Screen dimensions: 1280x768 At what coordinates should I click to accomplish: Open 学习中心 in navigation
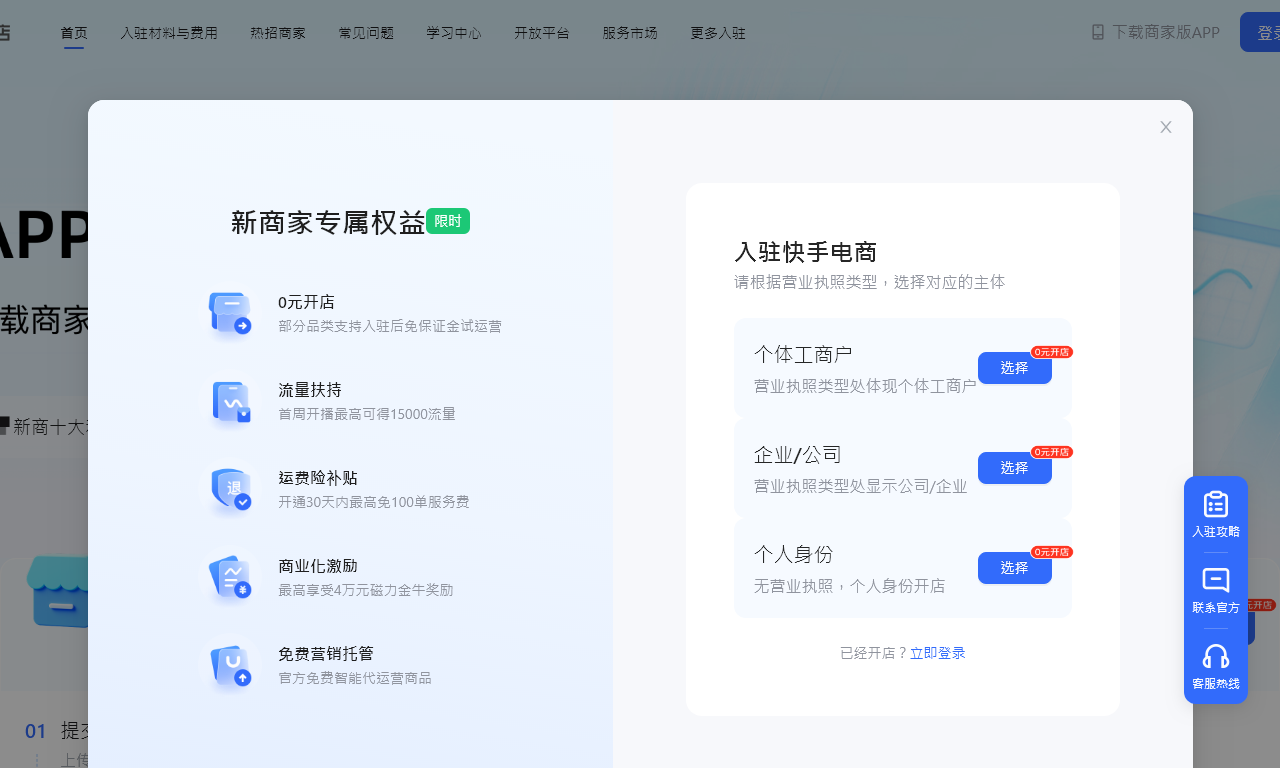pyautogui.click(x=454, y=33)
